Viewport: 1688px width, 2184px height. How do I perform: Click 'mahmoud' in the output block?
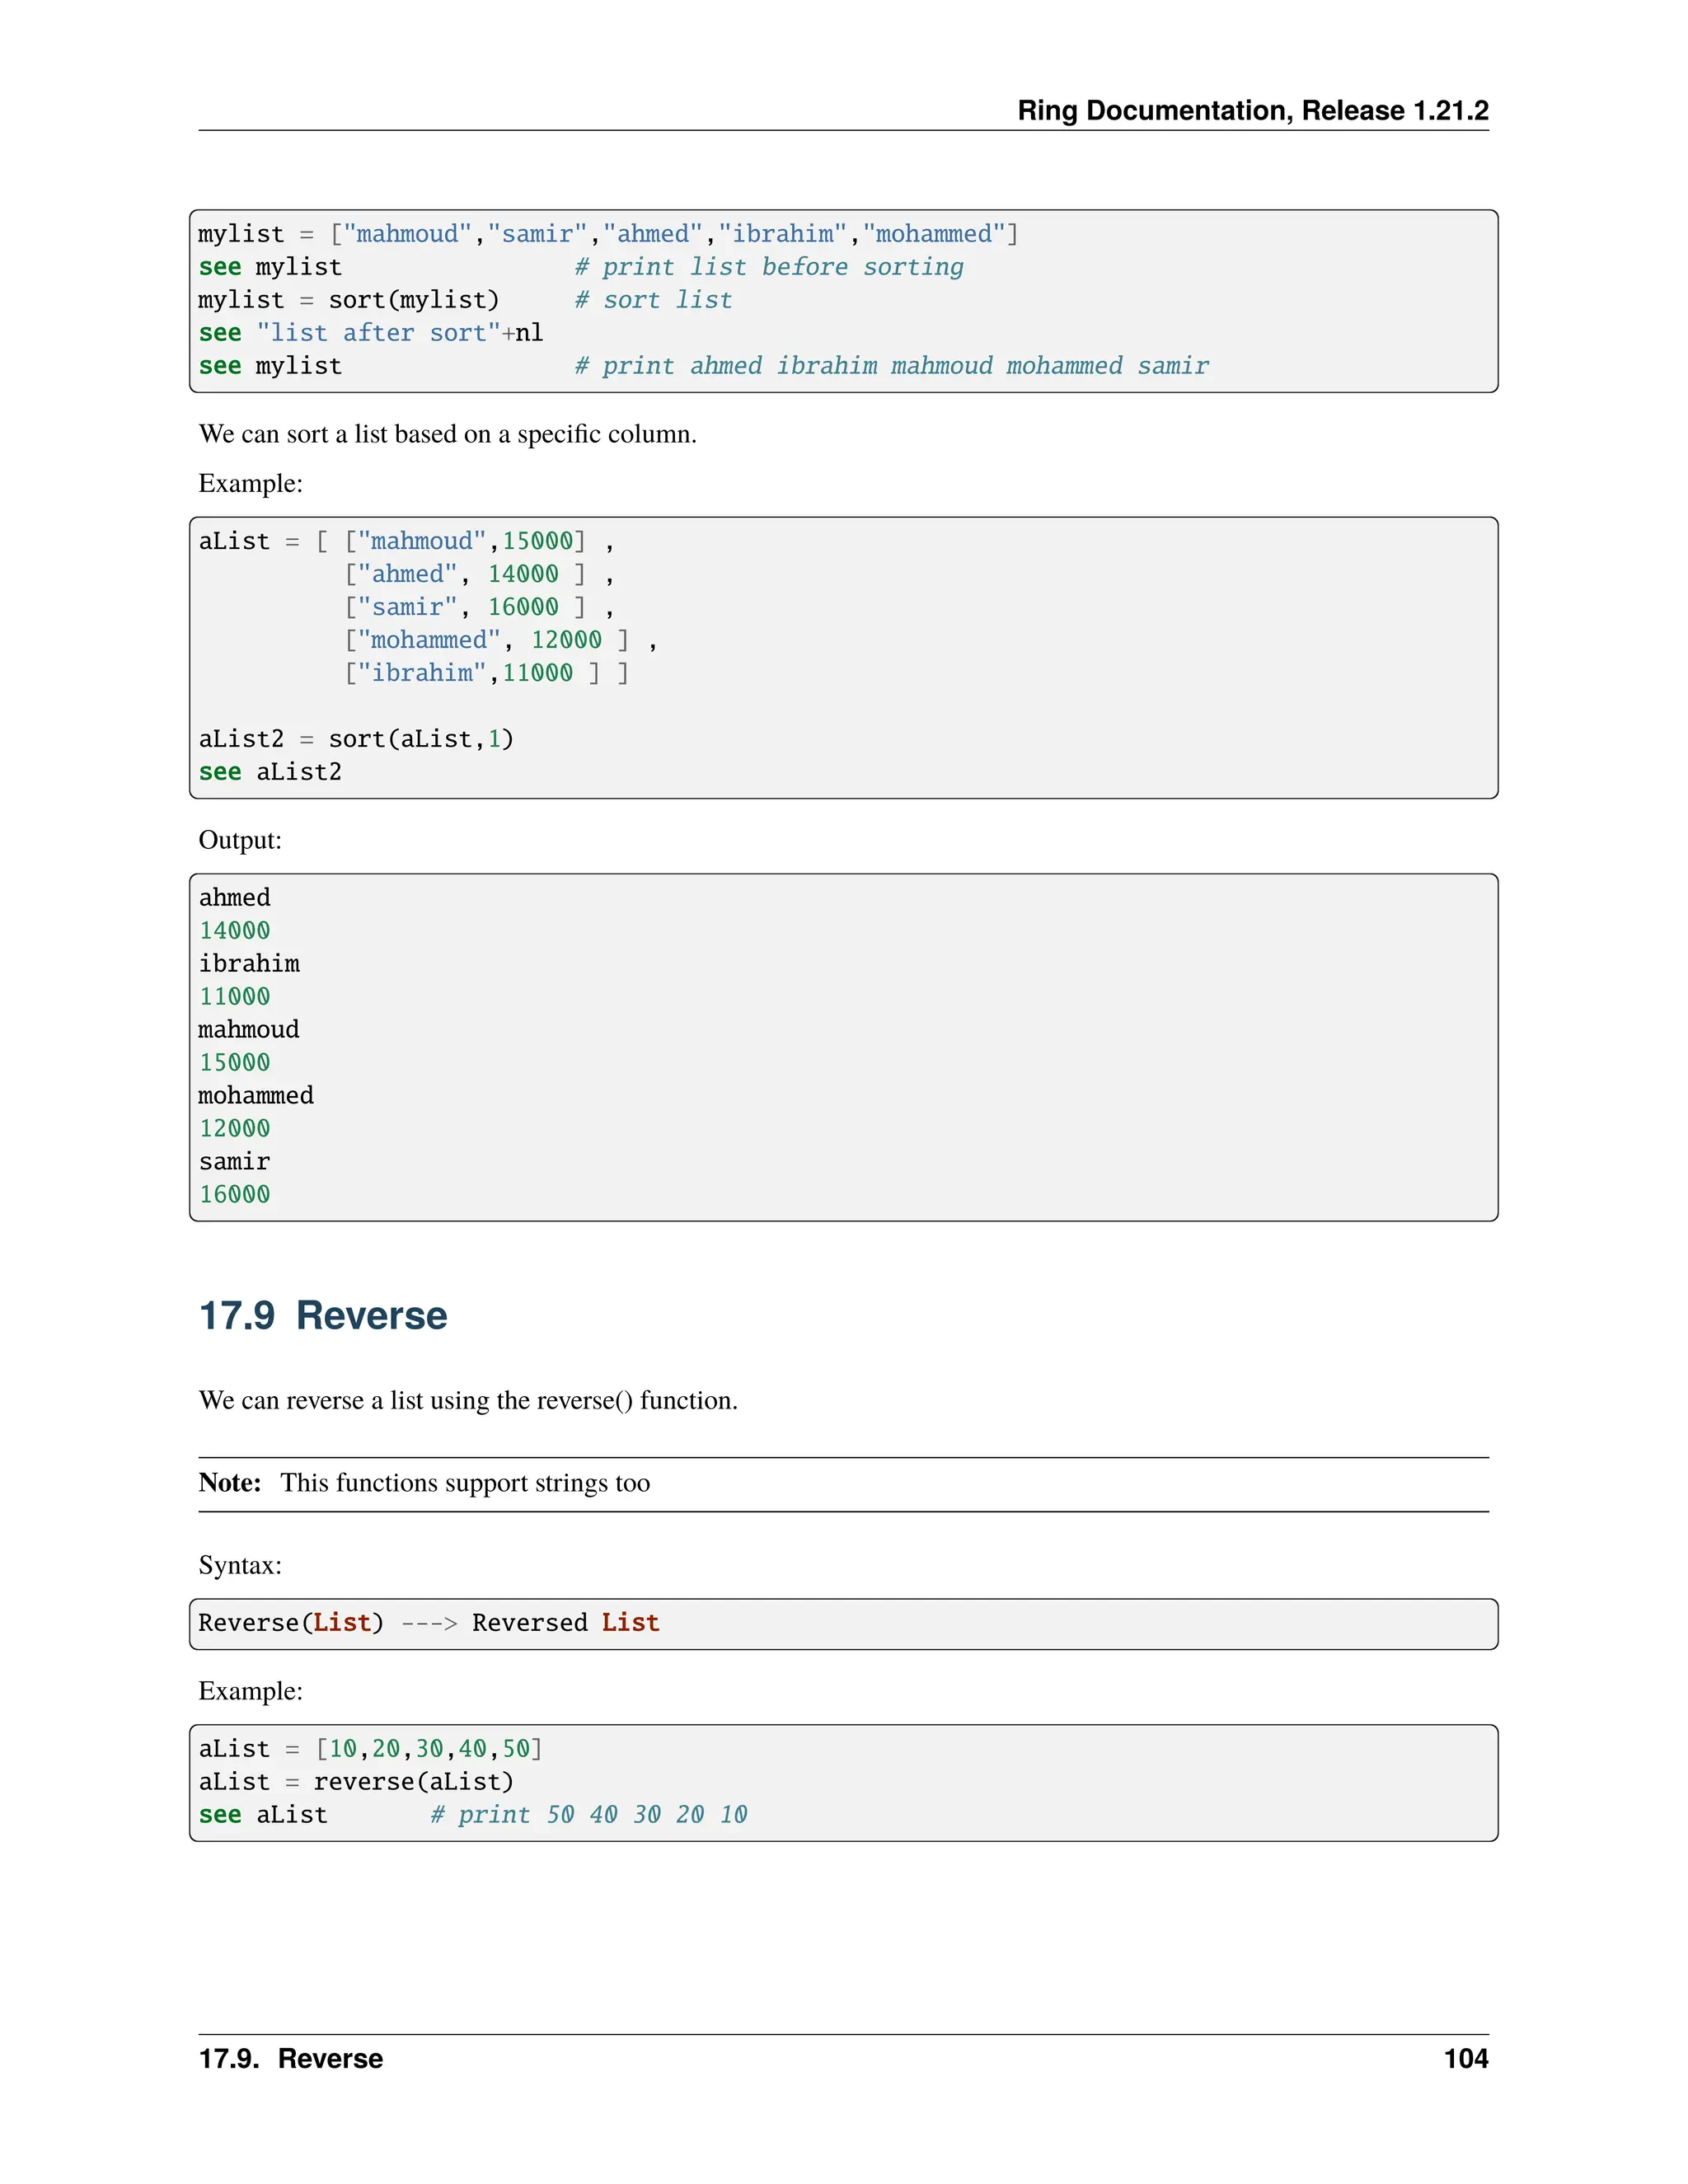248,1029
